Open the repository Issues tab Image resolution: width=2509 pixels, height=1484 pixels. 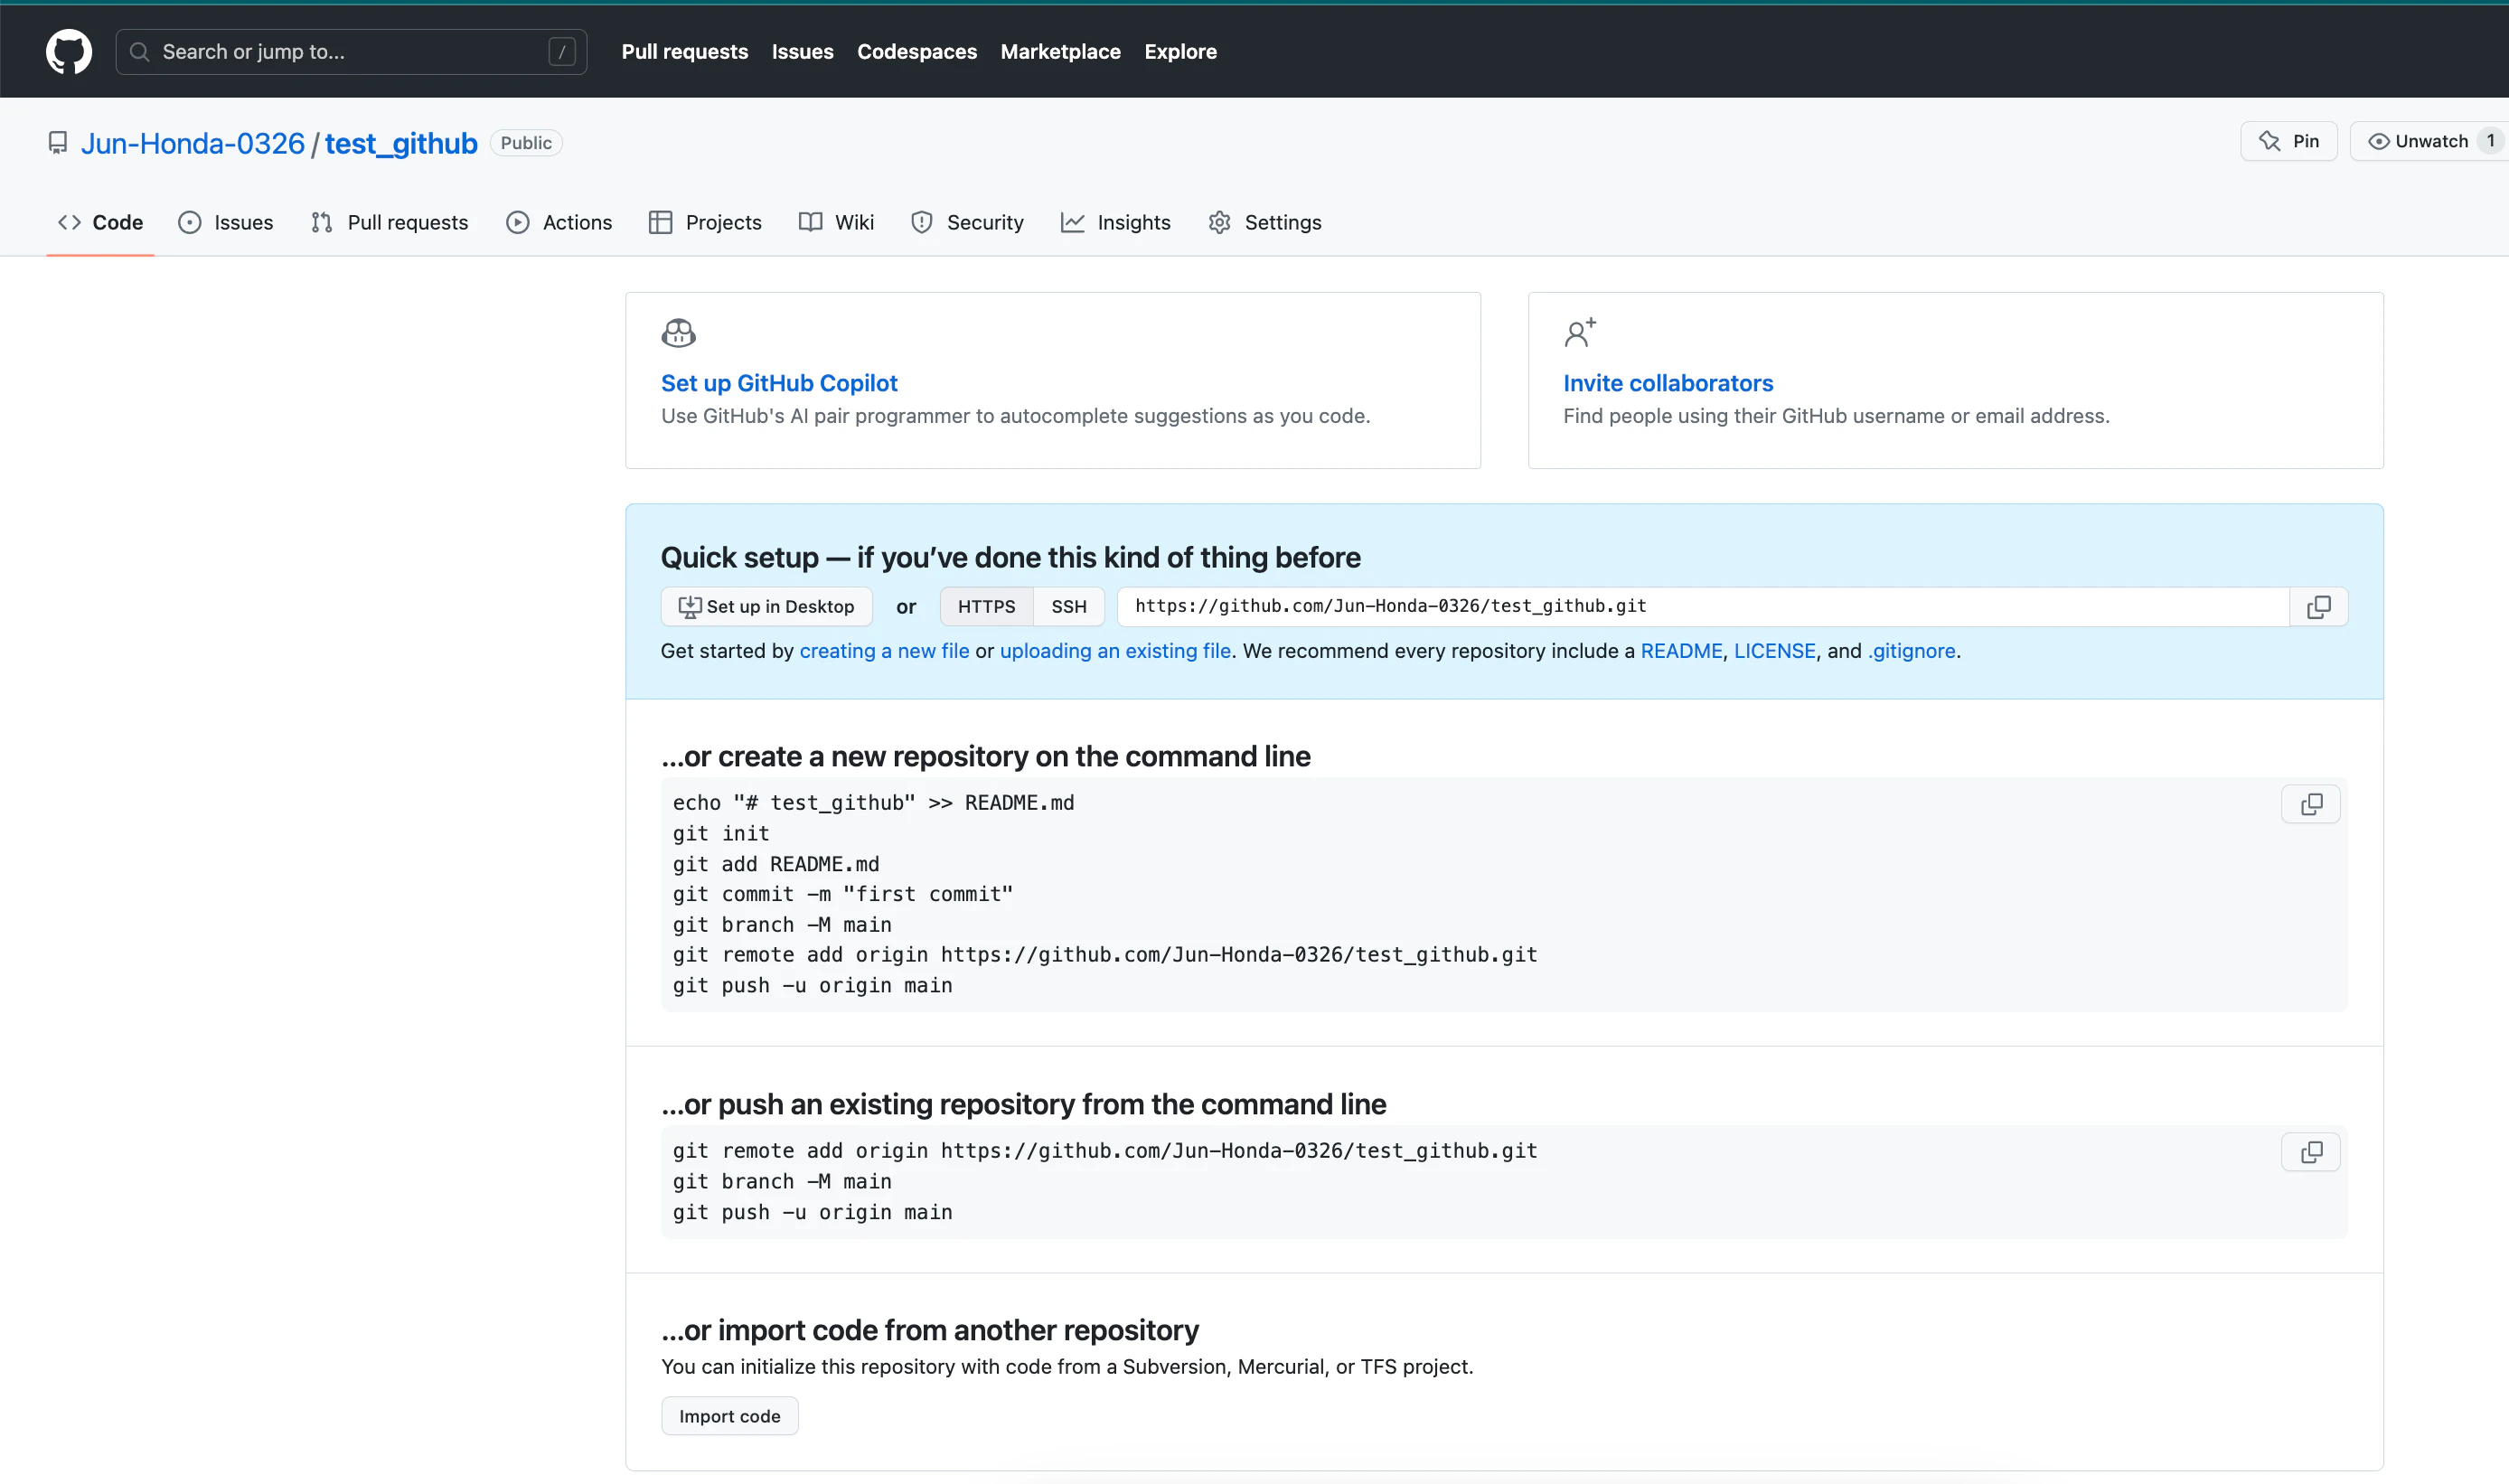pos(226,223)
